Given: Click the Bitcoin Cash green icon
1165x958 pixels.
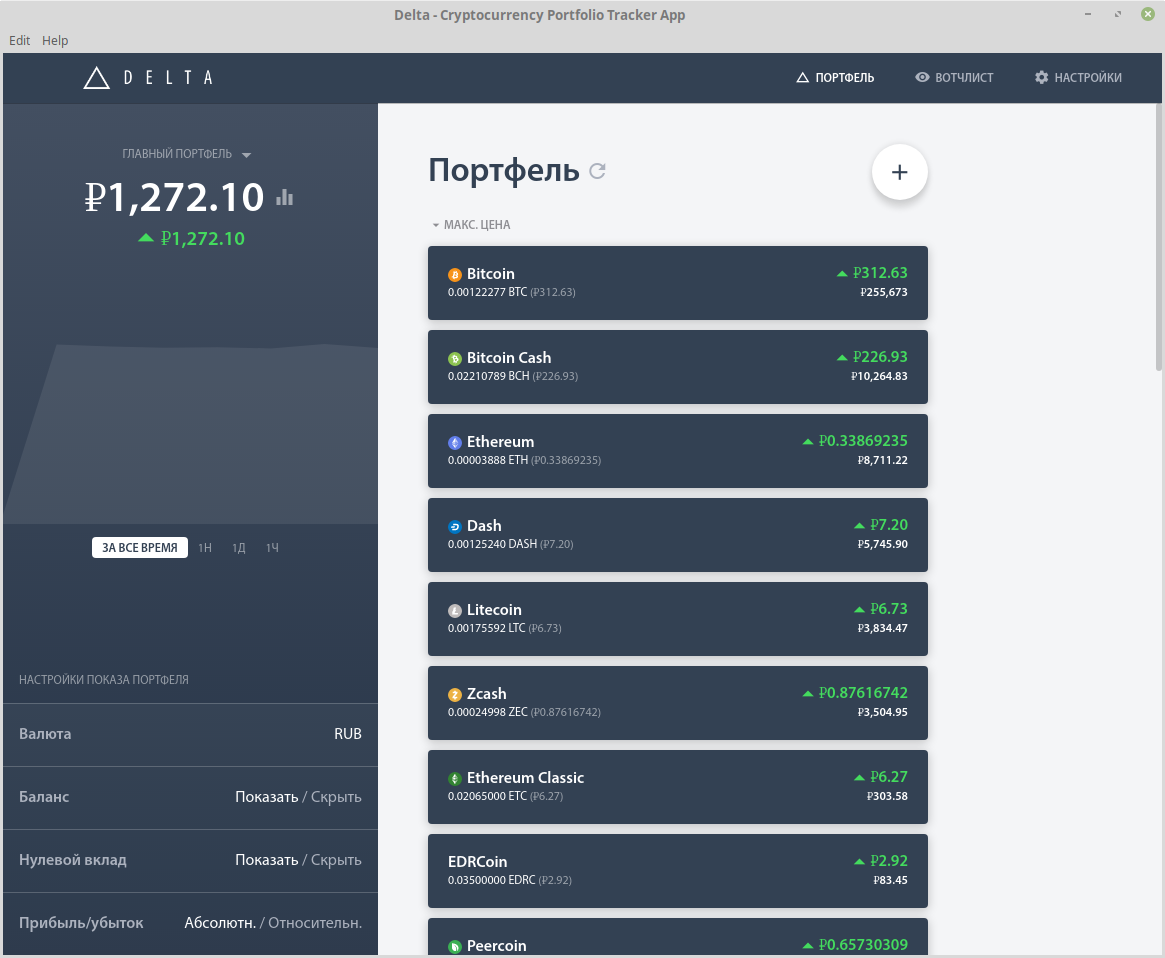Looking at the screenshot, I should tap(455, 359).
